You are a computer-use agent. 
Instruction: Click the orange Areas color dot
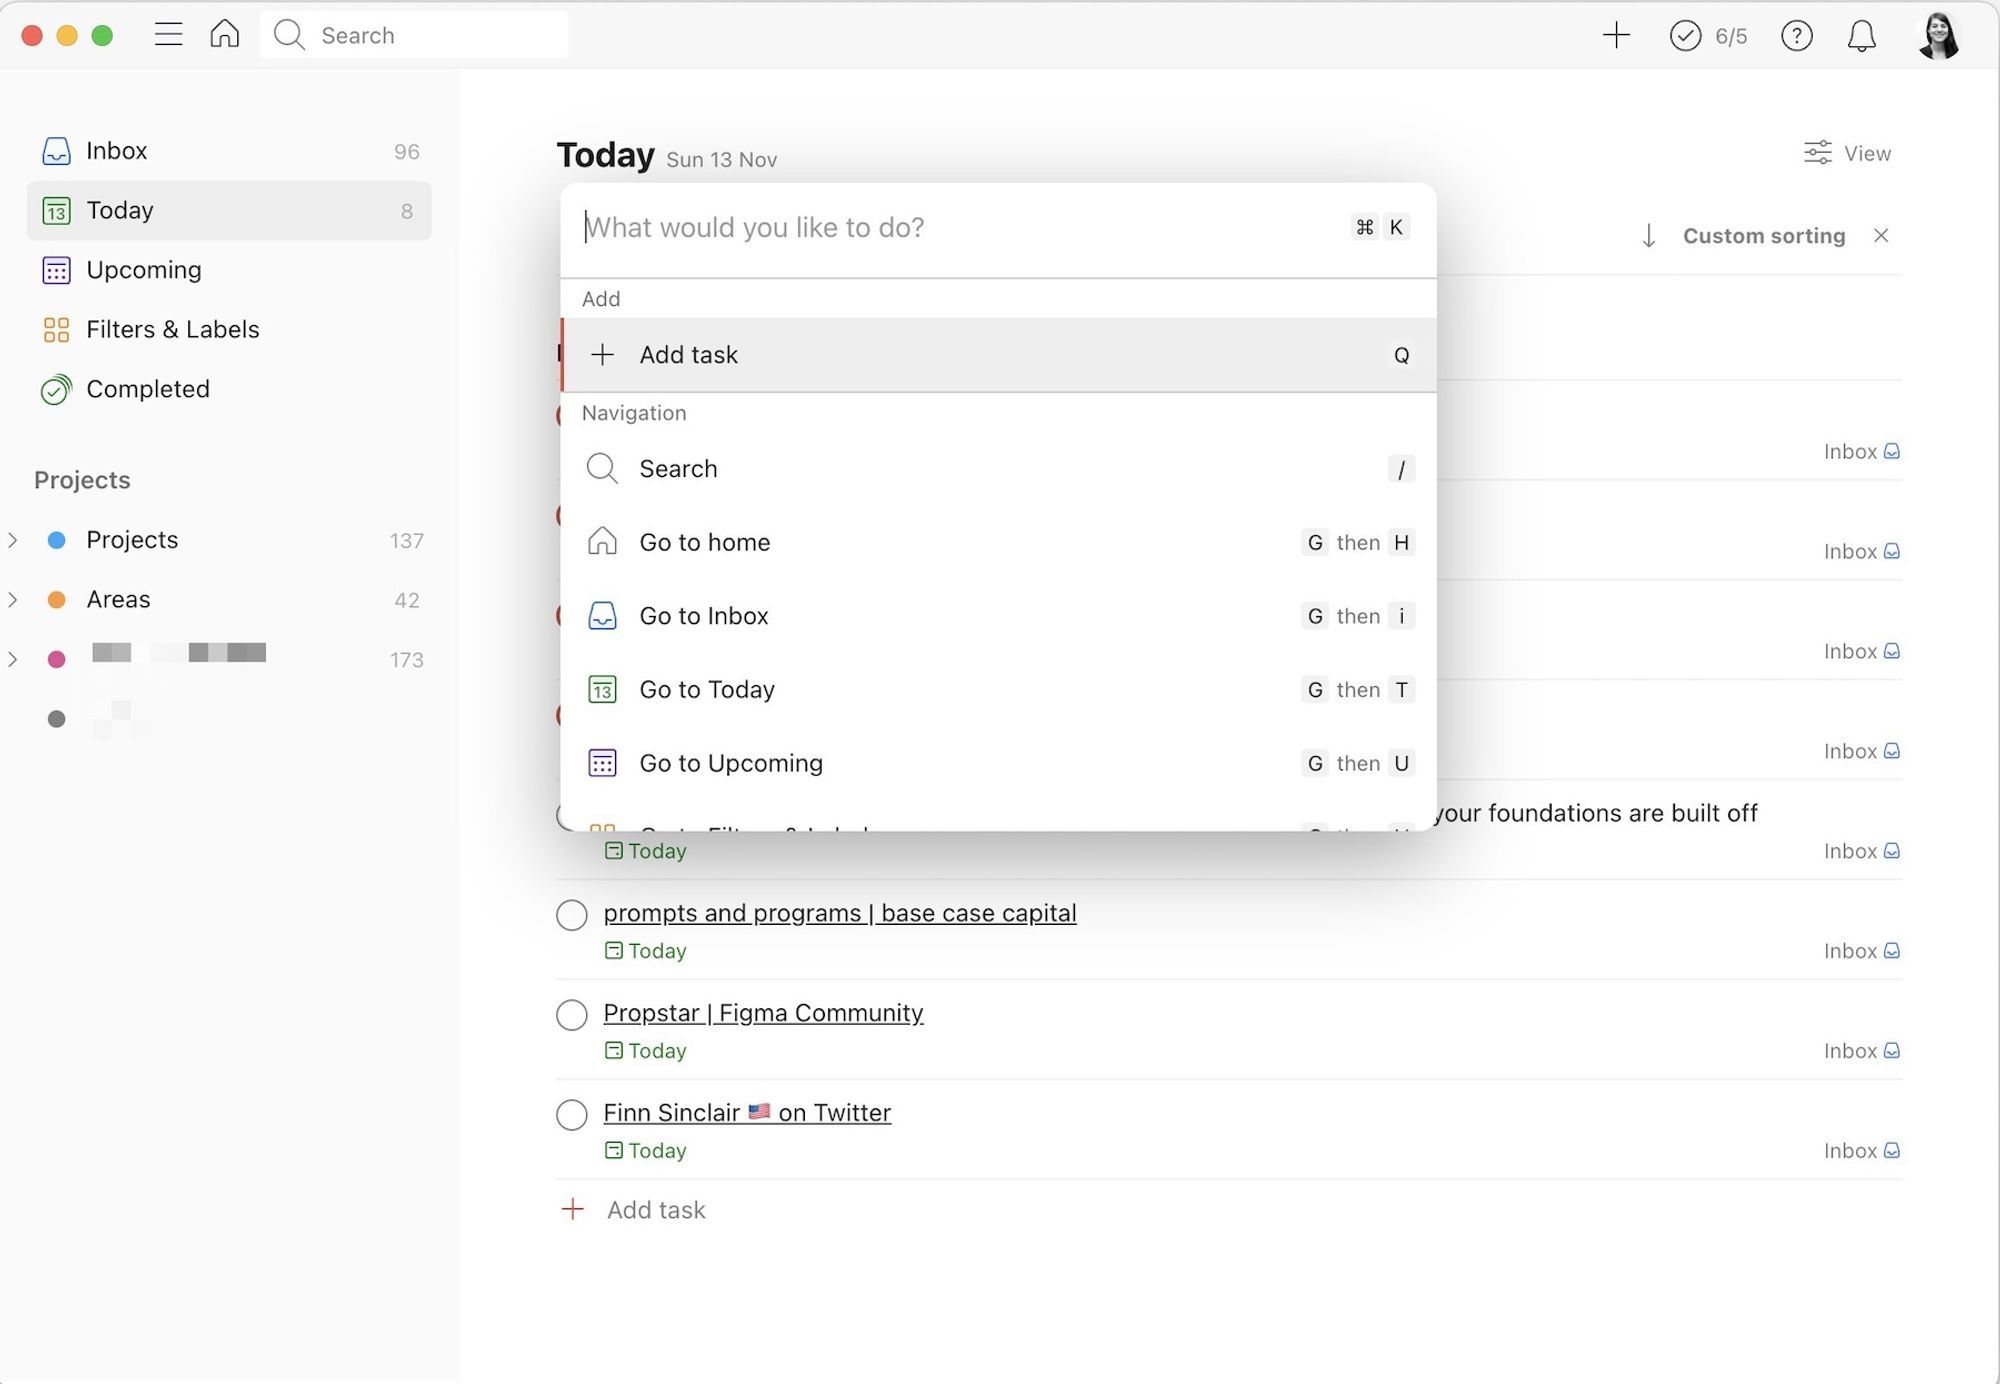point(57,600)
